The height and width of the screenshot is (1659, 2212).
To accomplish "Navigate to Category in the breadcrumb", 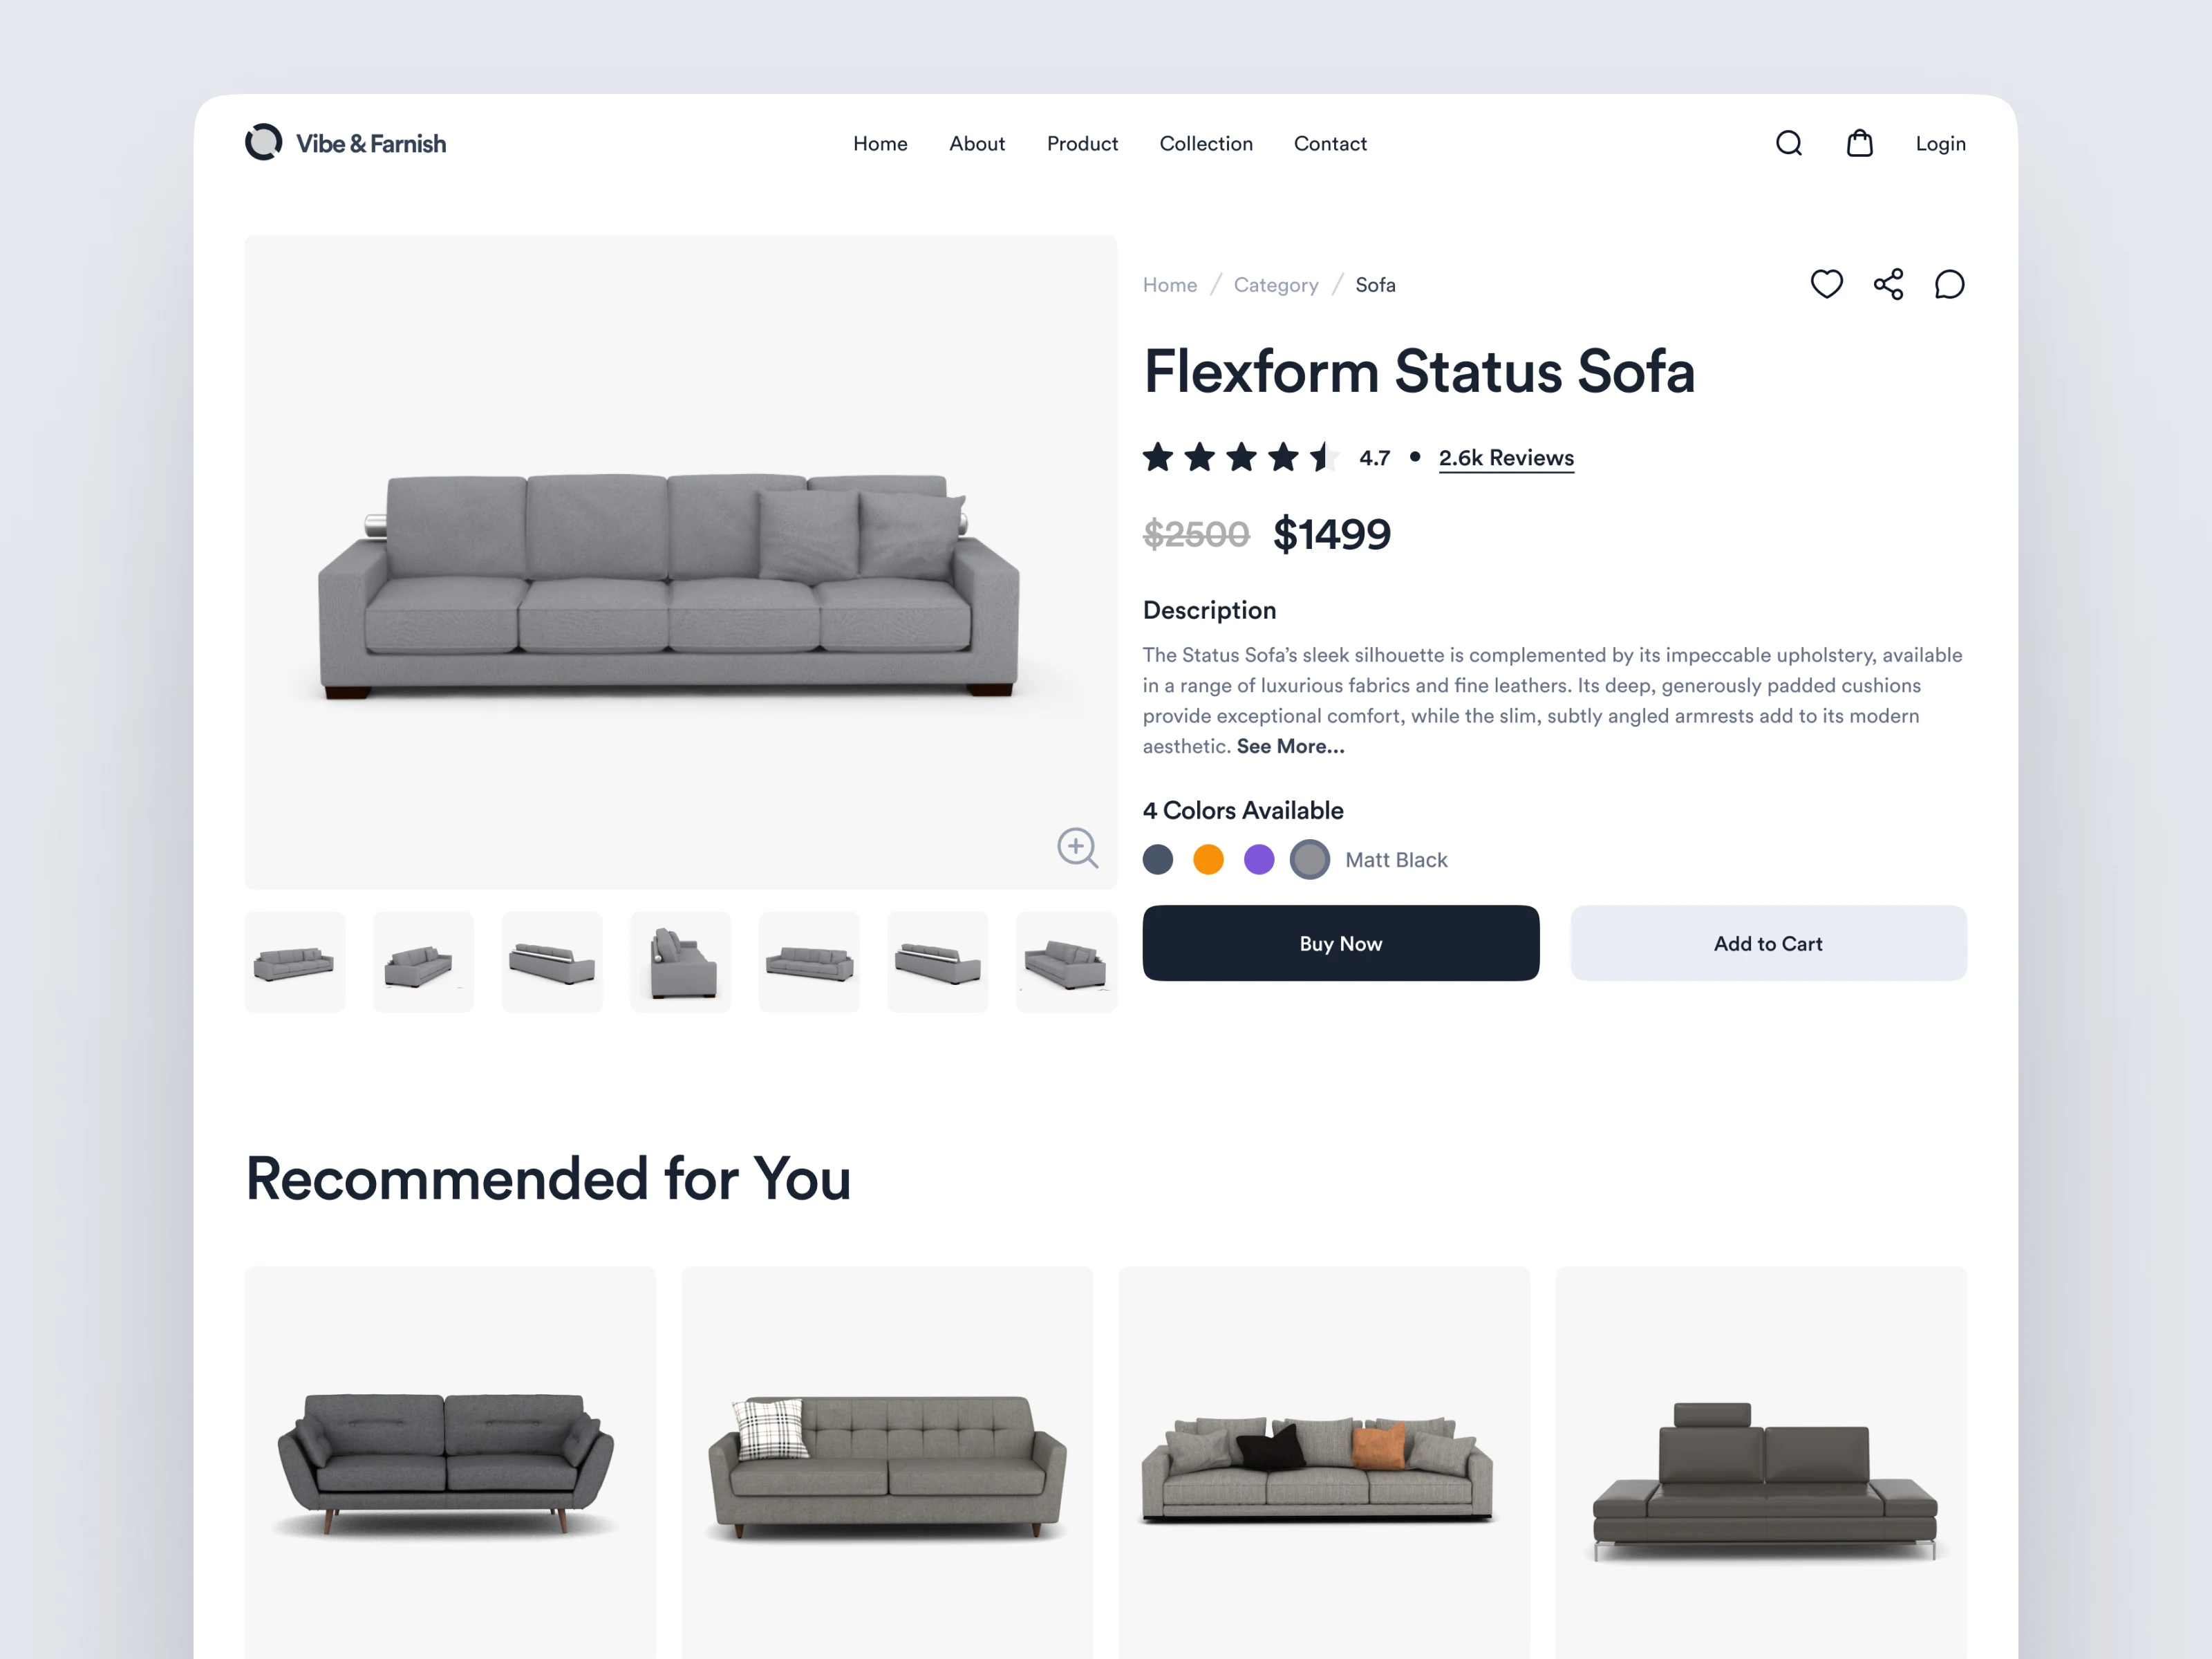I will 1275,285.
